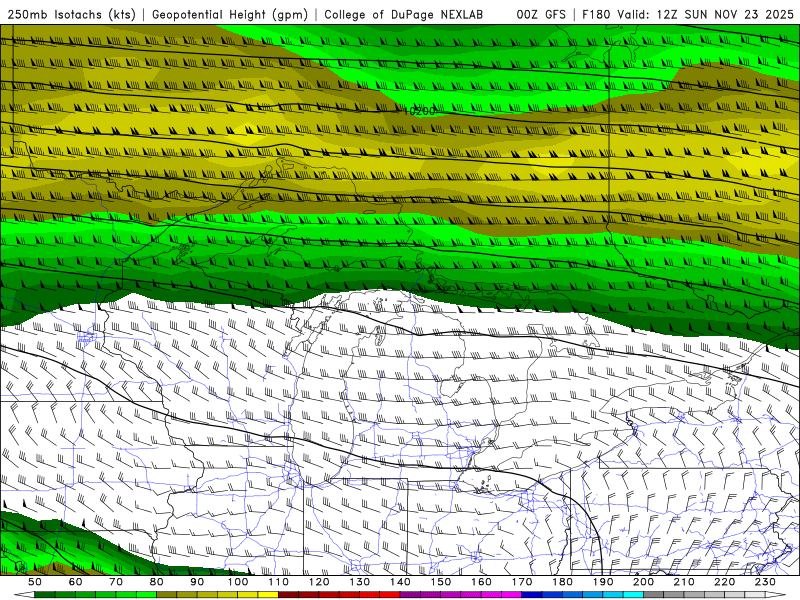The height and width of the screenshot is (600, 800).
Task: Click the "250mb Isotachs (kts)" title text
Action: pyautogui.click(x=71, y=15)
